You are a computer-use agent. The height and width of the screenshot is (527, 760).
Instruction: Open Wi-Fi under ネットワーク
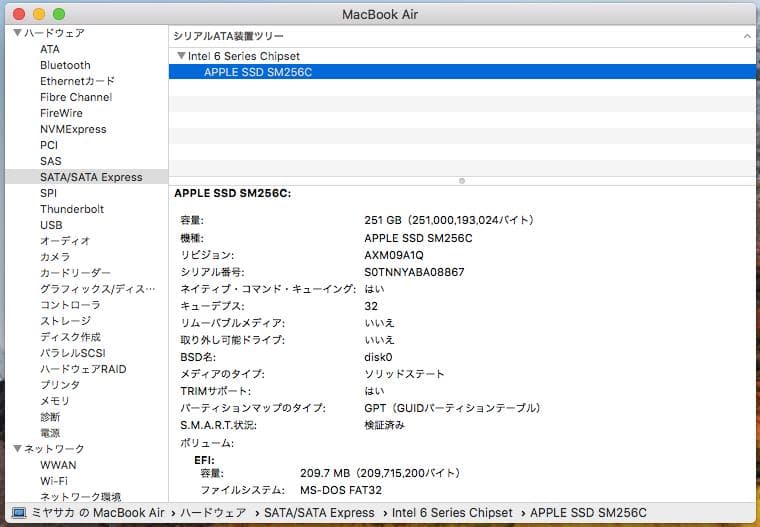point(54,481)
